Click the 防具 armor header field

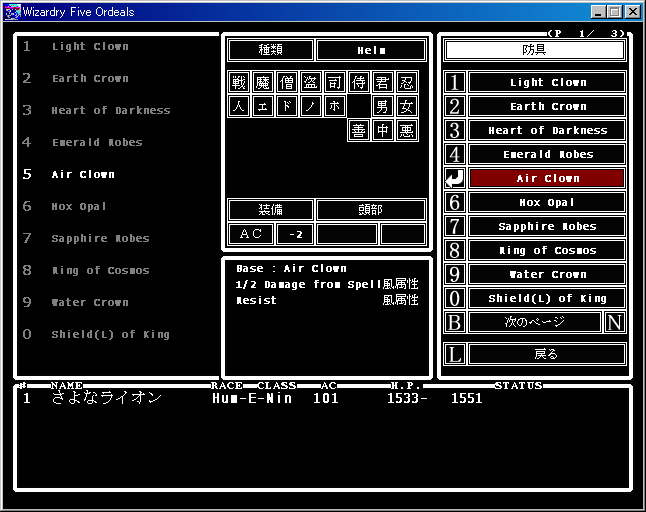pyautogui.click(x=534, y=50)
